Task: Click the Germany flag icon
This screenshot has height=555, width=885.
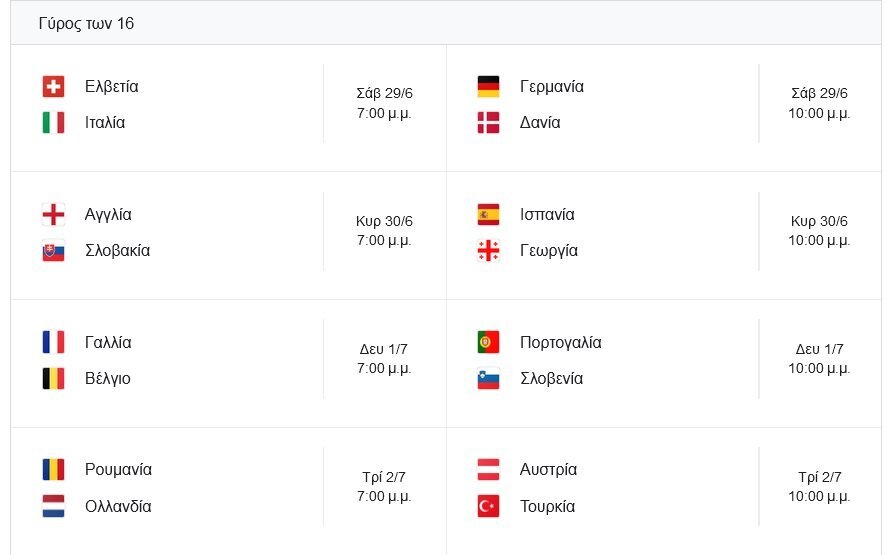Action: click(488, 87)
